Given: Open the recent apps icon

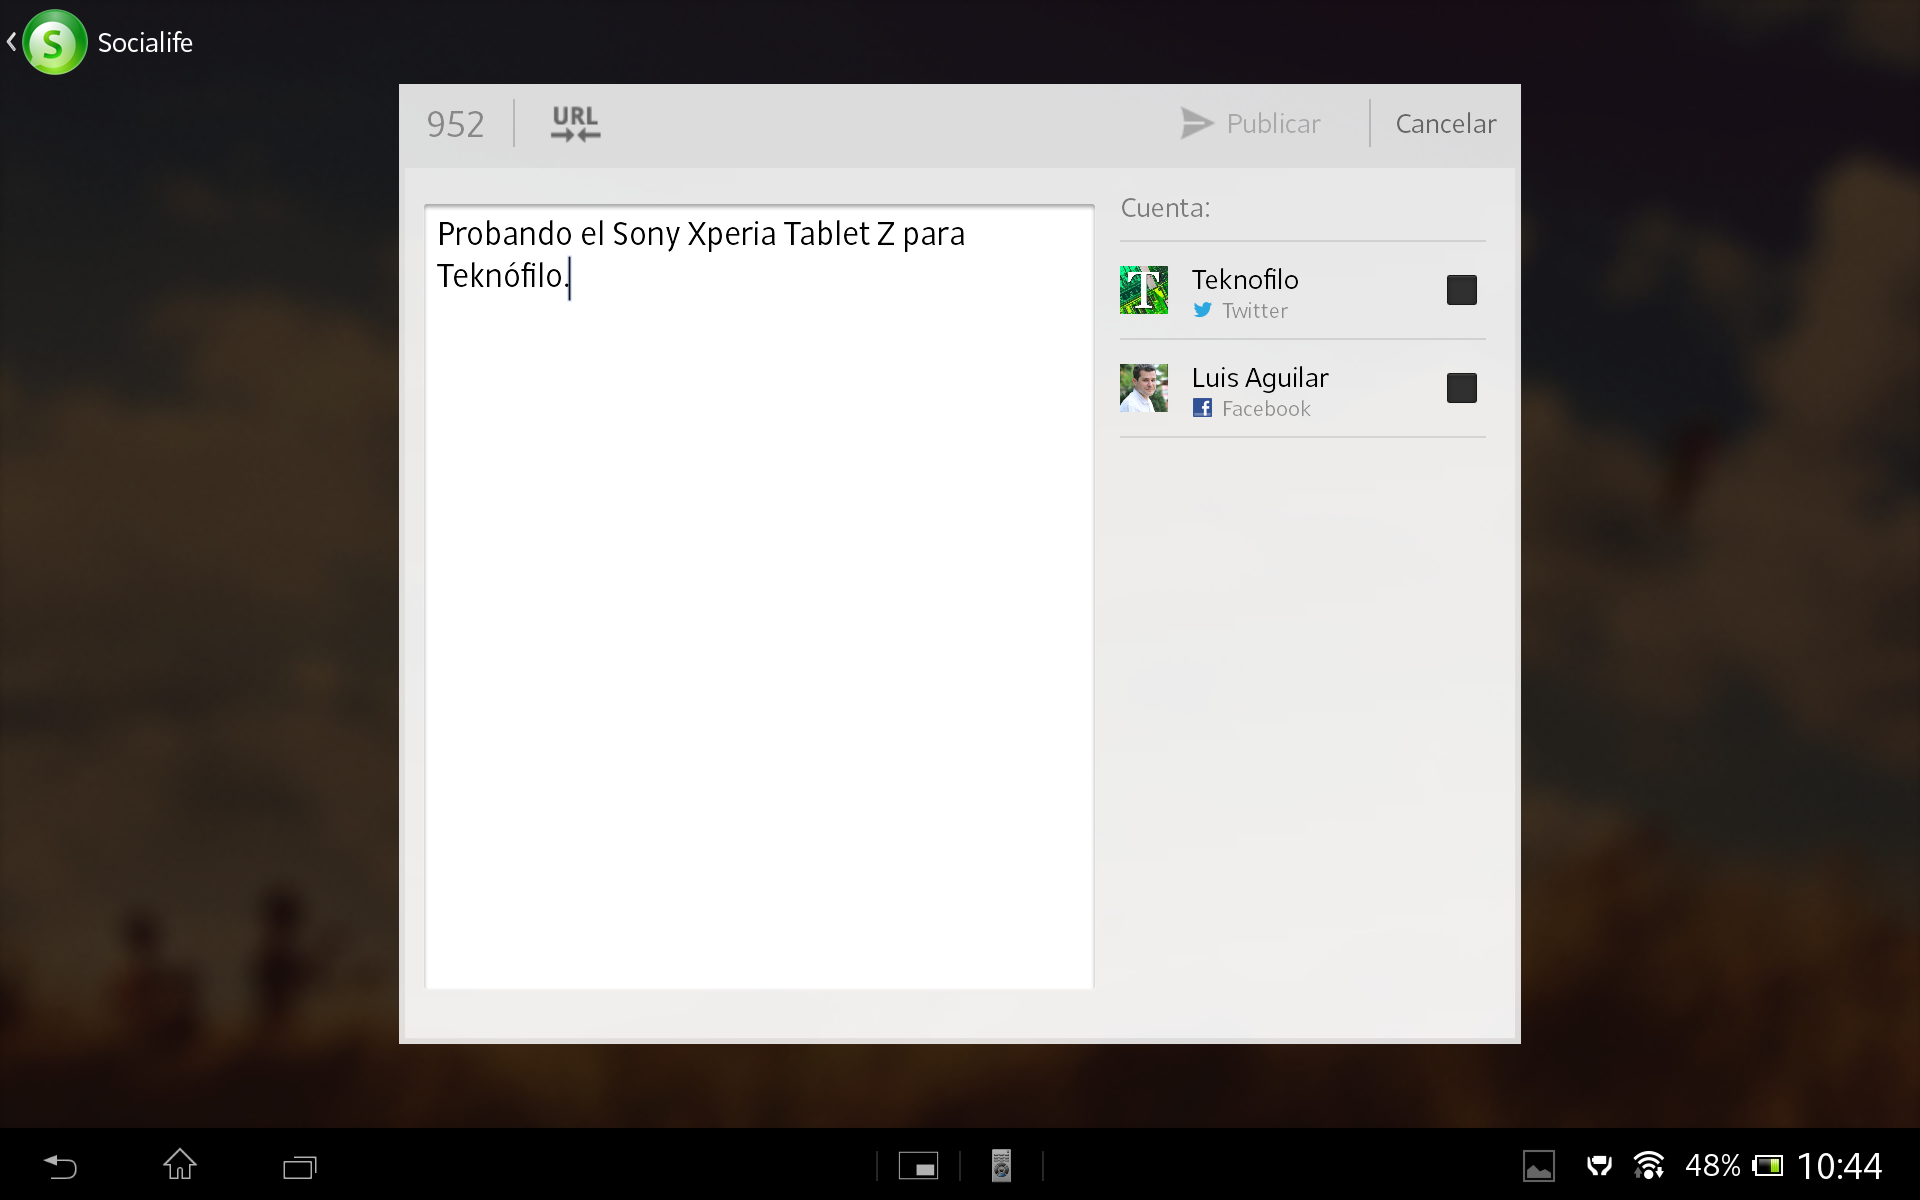Looking at the screenshot, I should point(299,1166).
